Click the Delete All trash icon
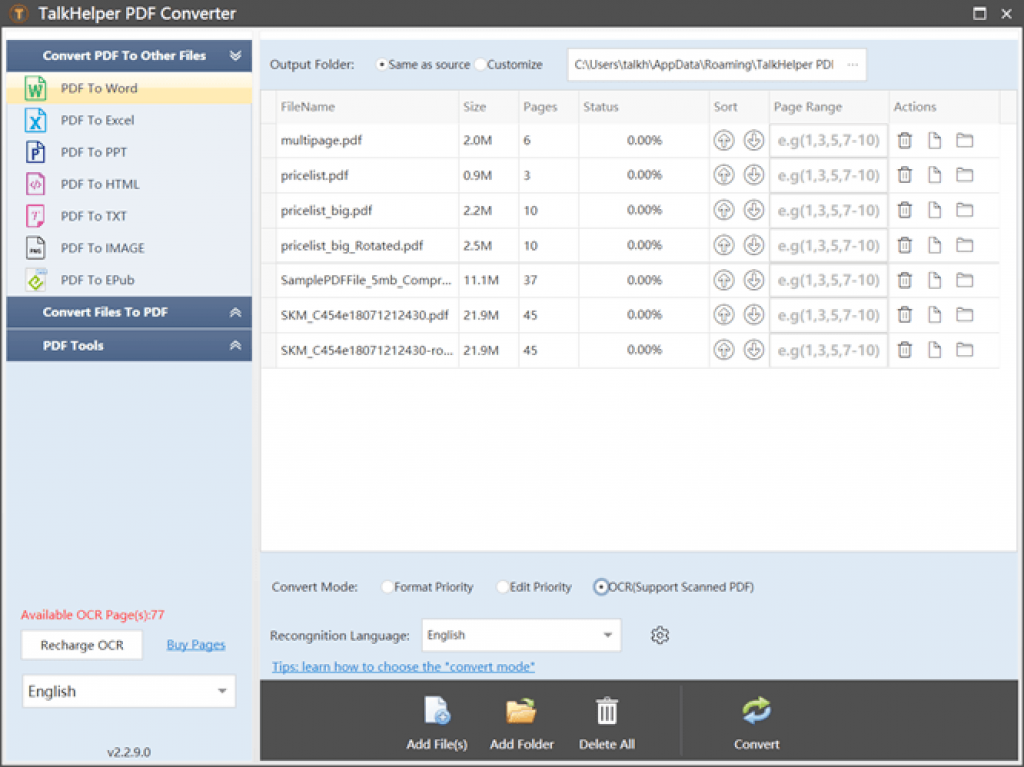 [607, 711]
